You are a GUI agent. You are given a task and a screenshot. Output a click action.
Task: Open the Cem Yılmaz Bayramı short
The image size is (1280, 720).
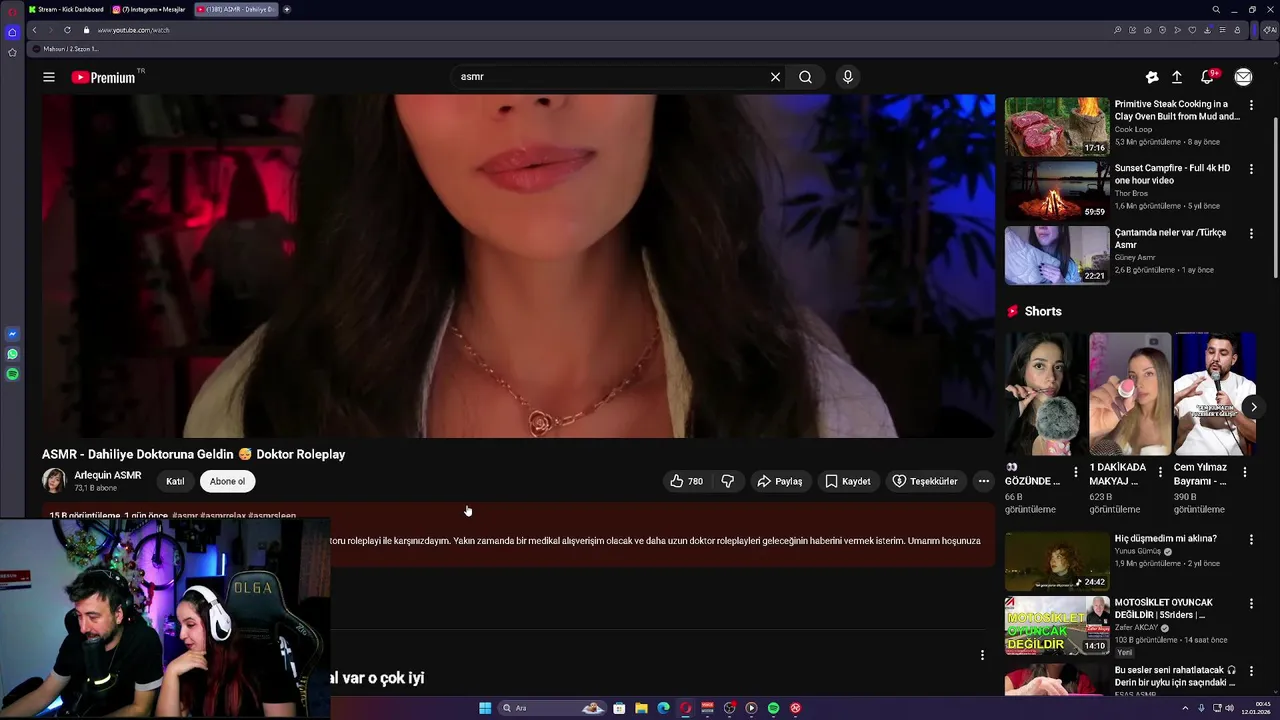[x=1214, y=394]
